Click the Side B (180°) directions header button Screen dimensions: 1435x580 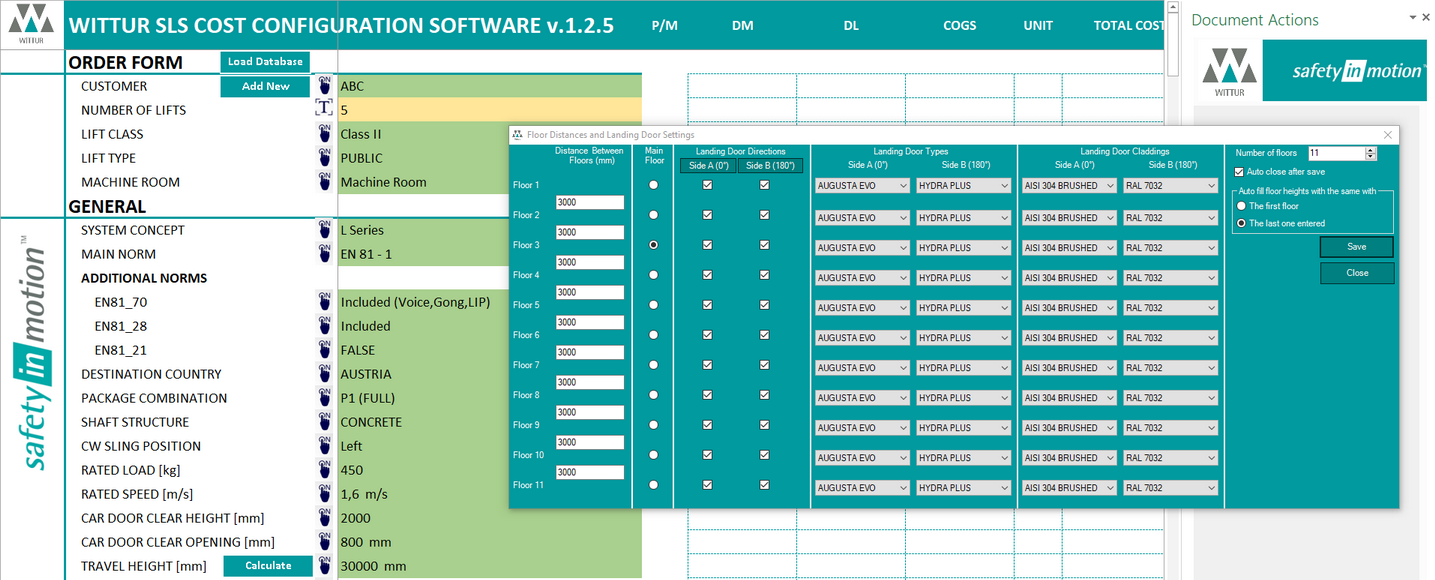point(770,166)
